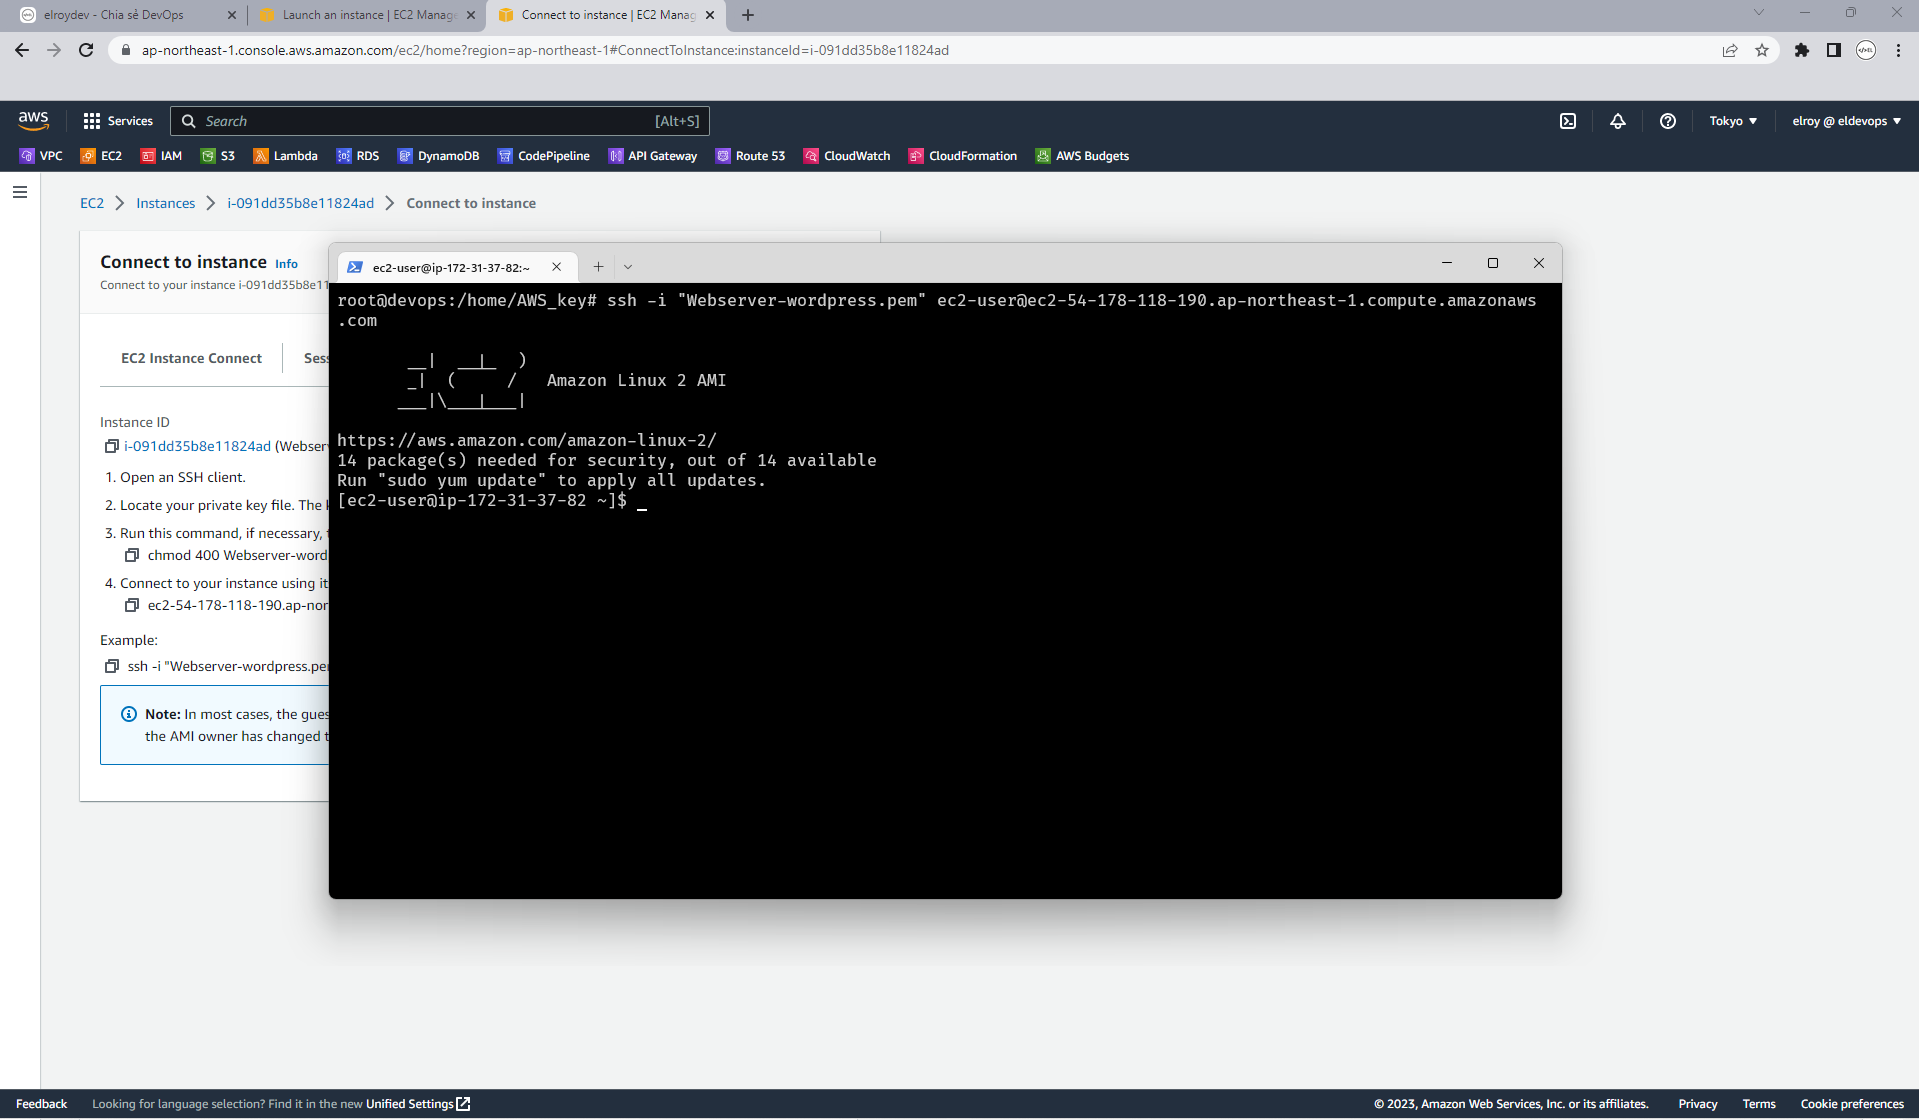Open the instance ID link in panel
The height and width of the screenshot is (1120, 1920).
coord(197,446)
